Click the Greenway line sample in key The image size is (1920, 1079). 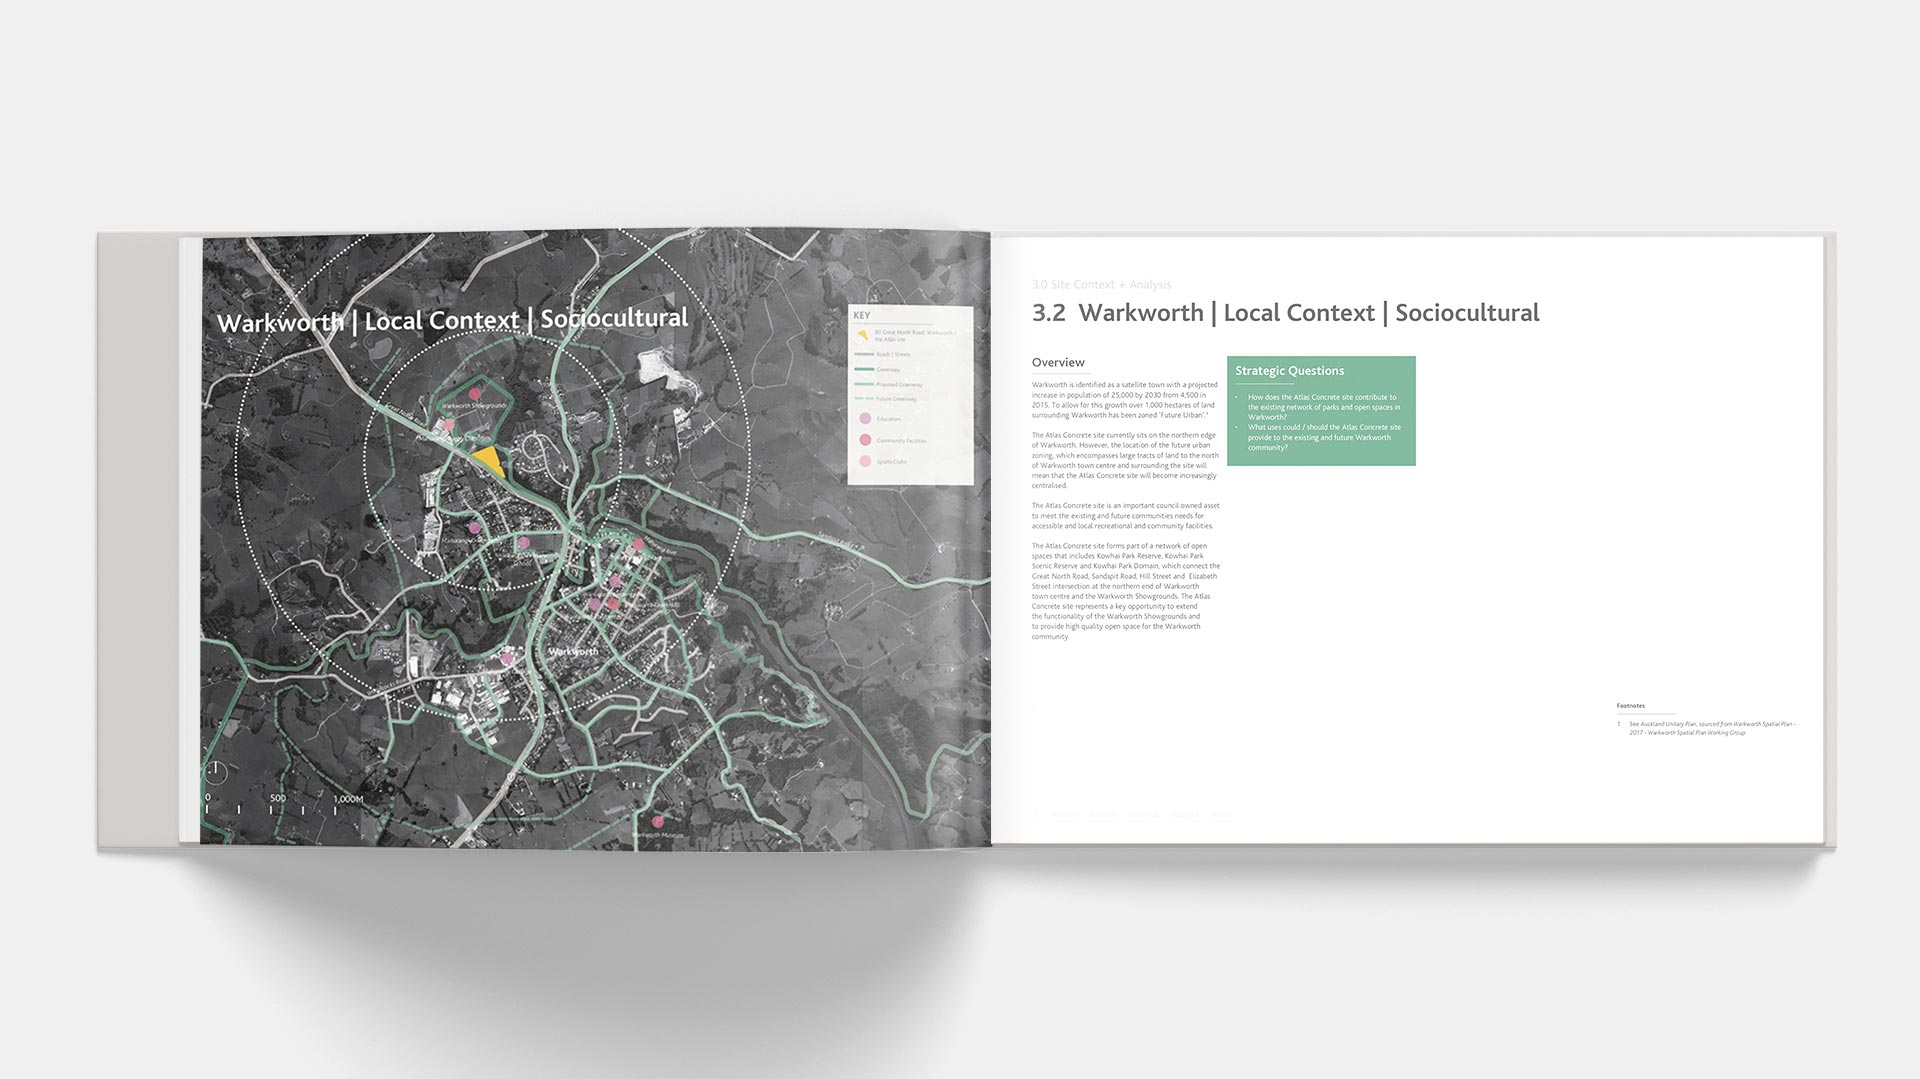(862, 370)
